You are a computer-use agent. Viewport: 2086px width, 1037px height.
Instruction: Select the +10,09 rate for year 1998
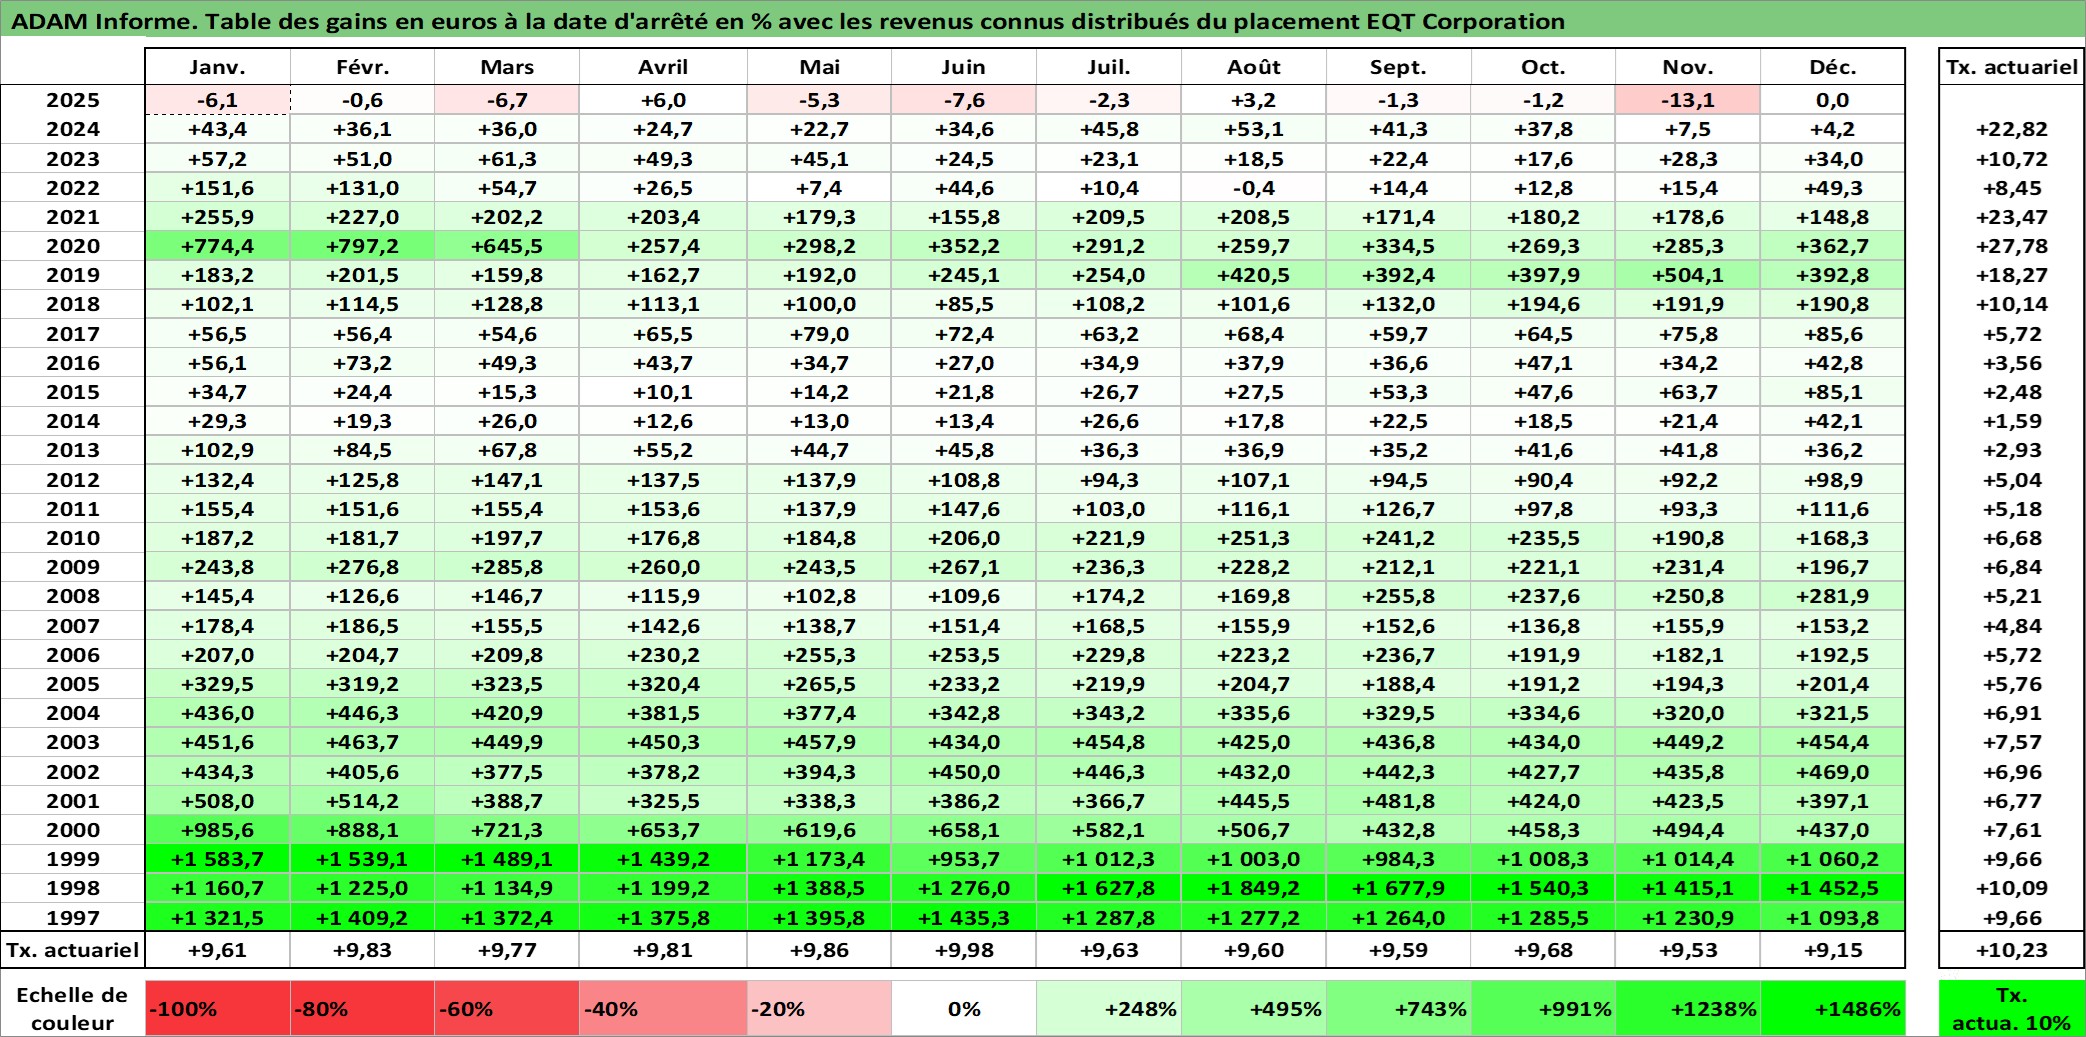(x=2012, y=888)
